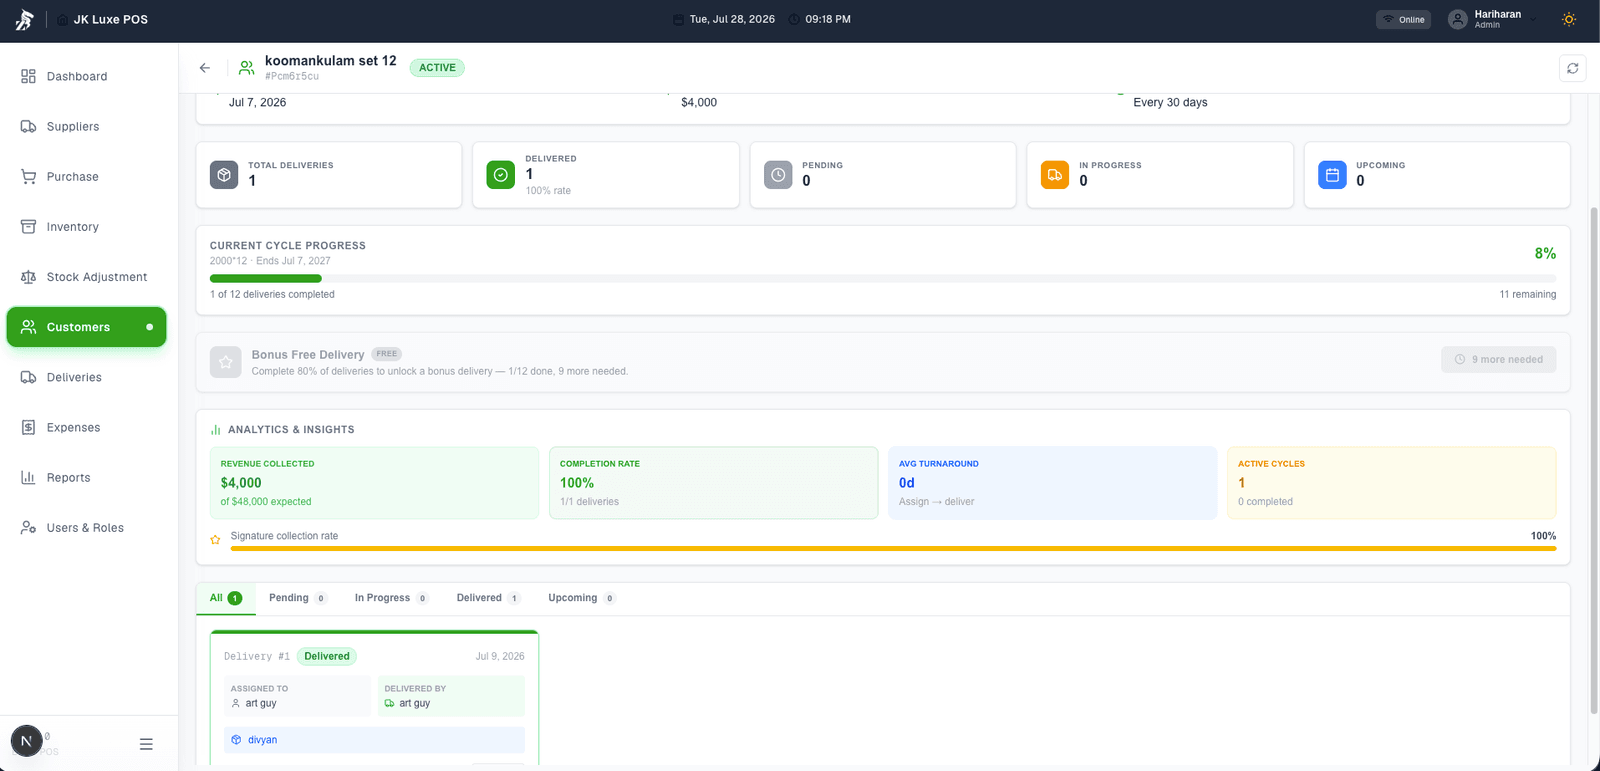Open the Expenses dollar icon

28,427
